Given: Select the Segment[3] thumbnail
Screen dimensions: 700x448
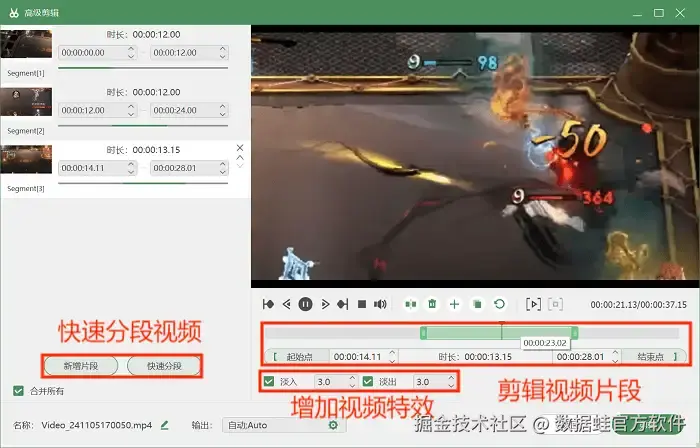Looking at the screenshot, I should coord(26,159).
